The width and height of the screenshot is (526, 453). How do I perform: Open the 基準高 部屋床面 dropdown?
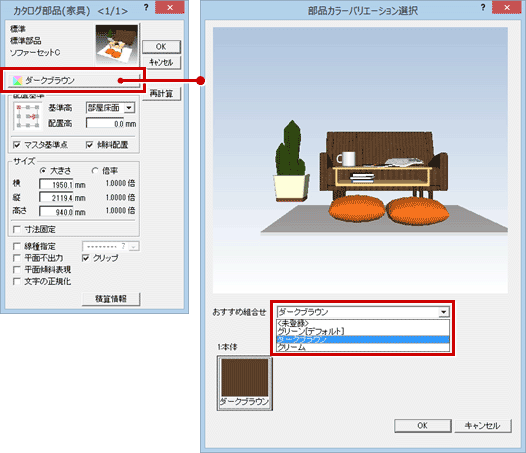point(129,108)
